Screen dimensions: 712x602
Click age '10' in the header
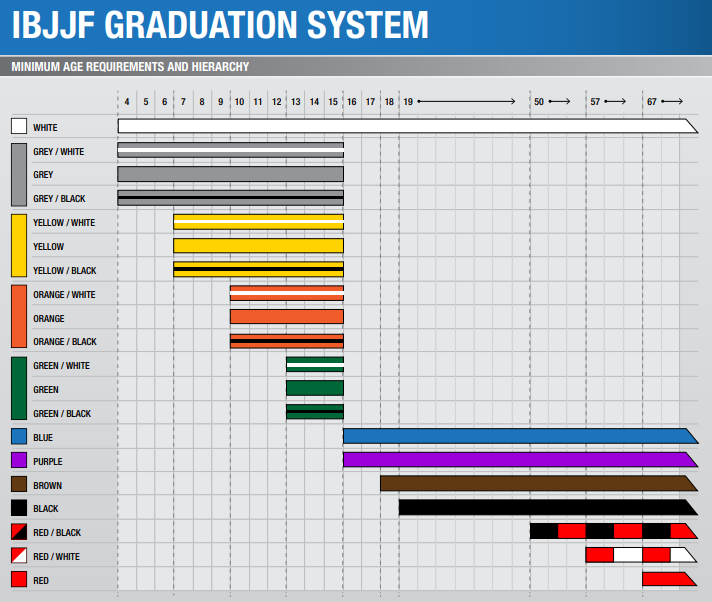click(239, 102)
